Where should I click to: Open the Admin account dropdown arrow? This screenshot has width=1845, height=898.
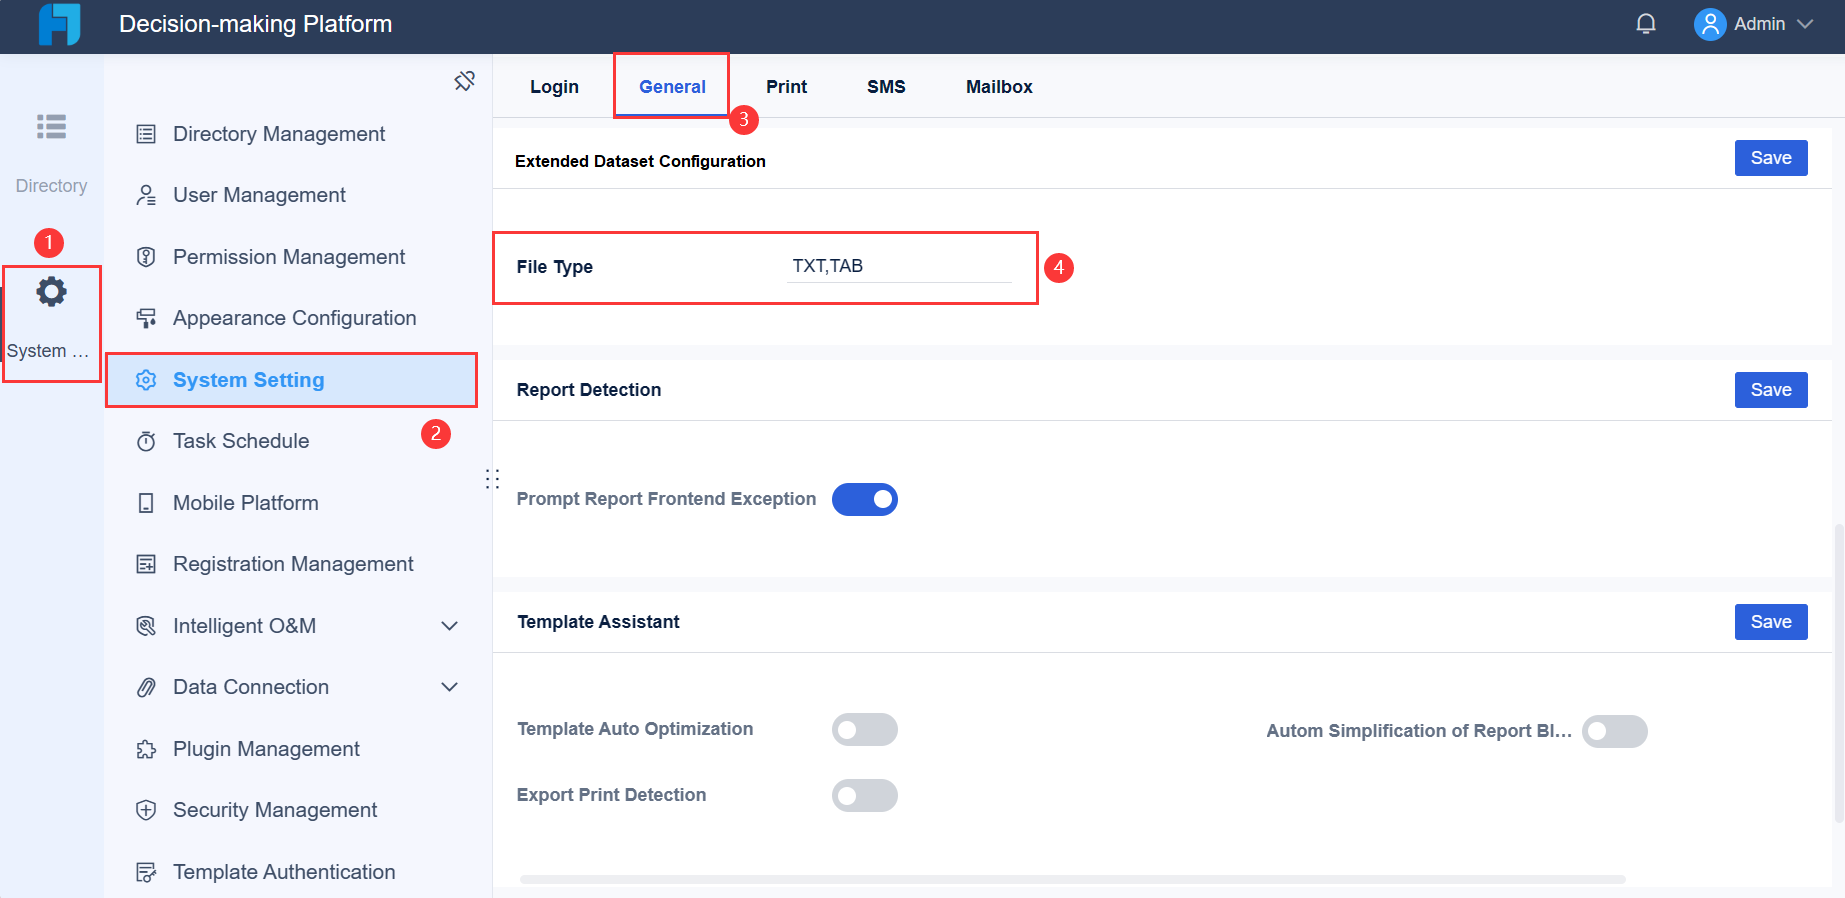pos(1805,24)
